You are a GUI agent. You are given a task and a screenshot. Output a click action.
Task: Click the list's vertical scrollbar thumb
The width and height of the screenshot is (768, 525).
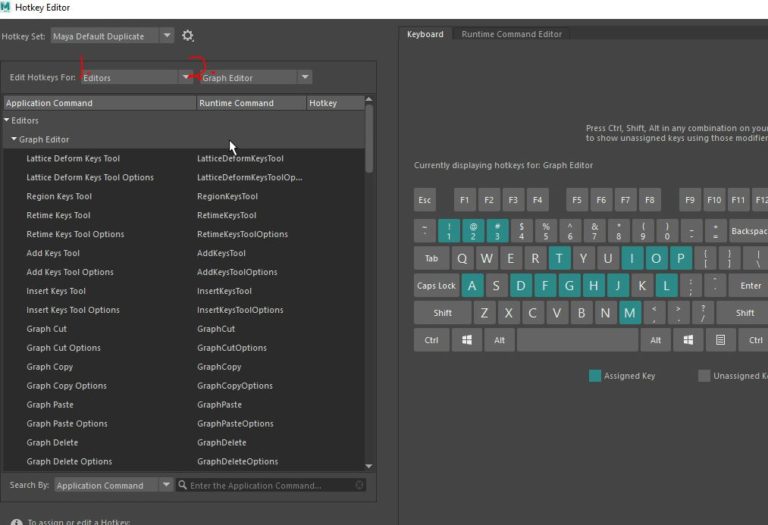coord(369,139)
